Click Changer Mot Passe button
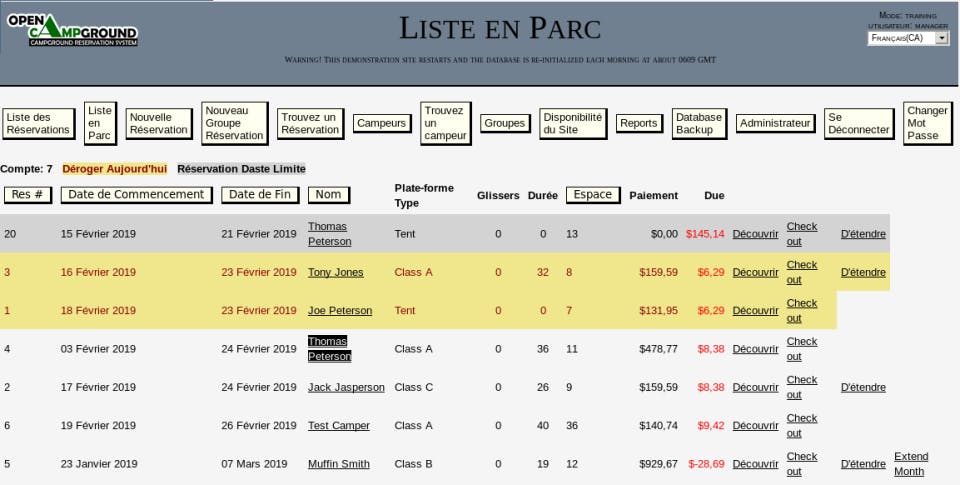 (928, 123)
